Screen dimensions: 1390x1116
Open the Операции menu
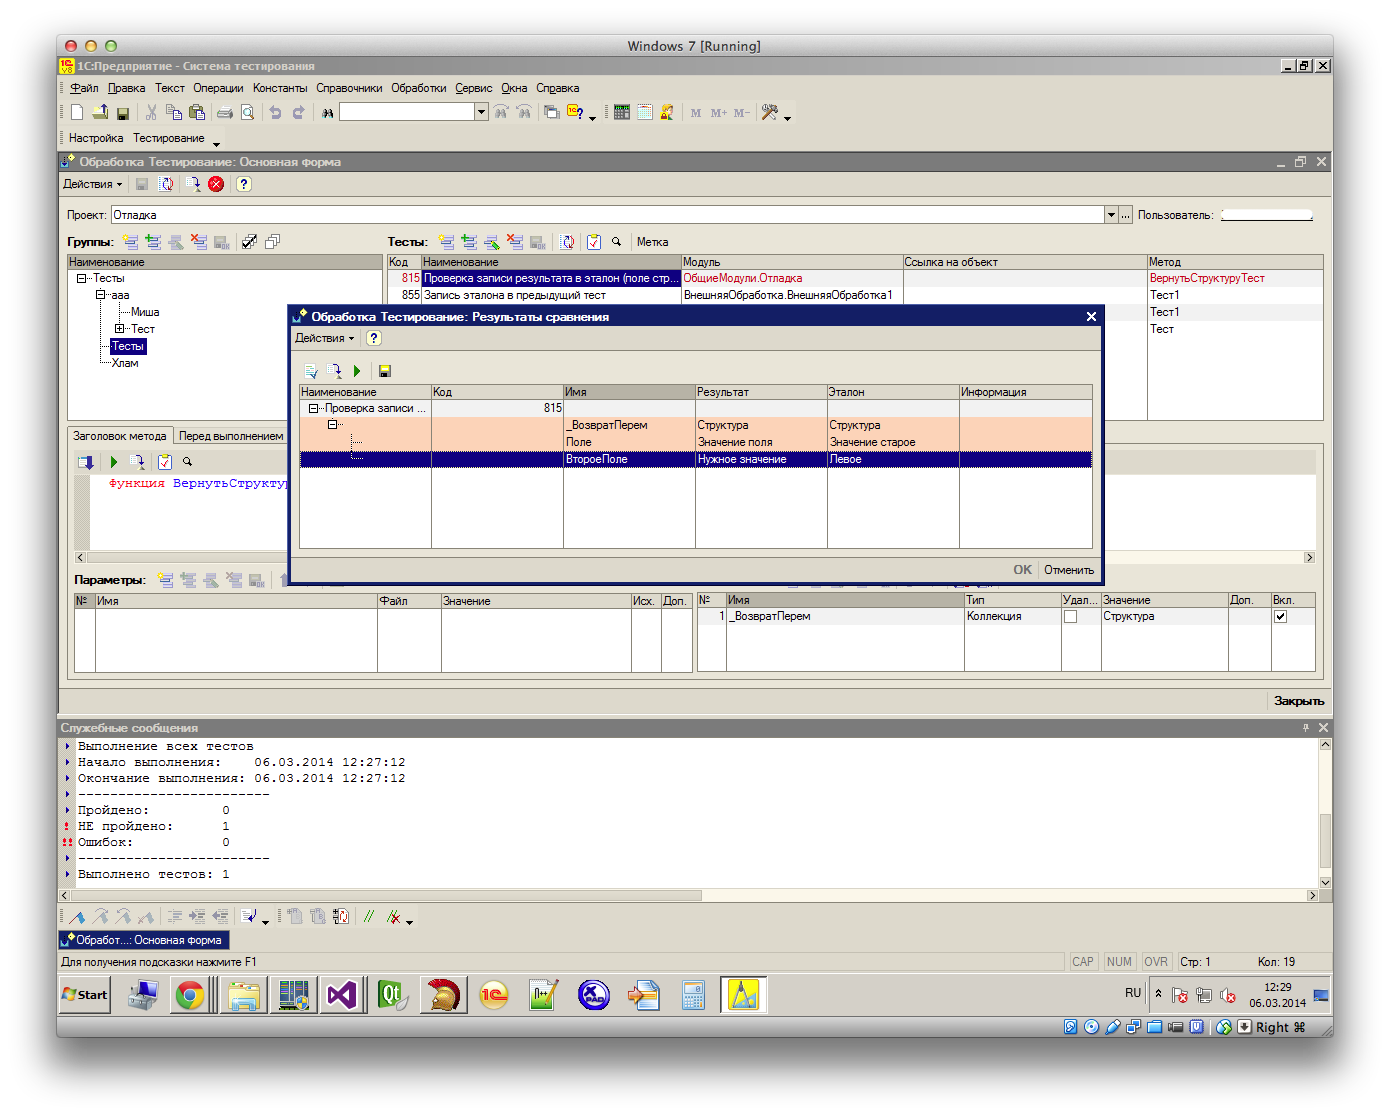click(218, 88)
